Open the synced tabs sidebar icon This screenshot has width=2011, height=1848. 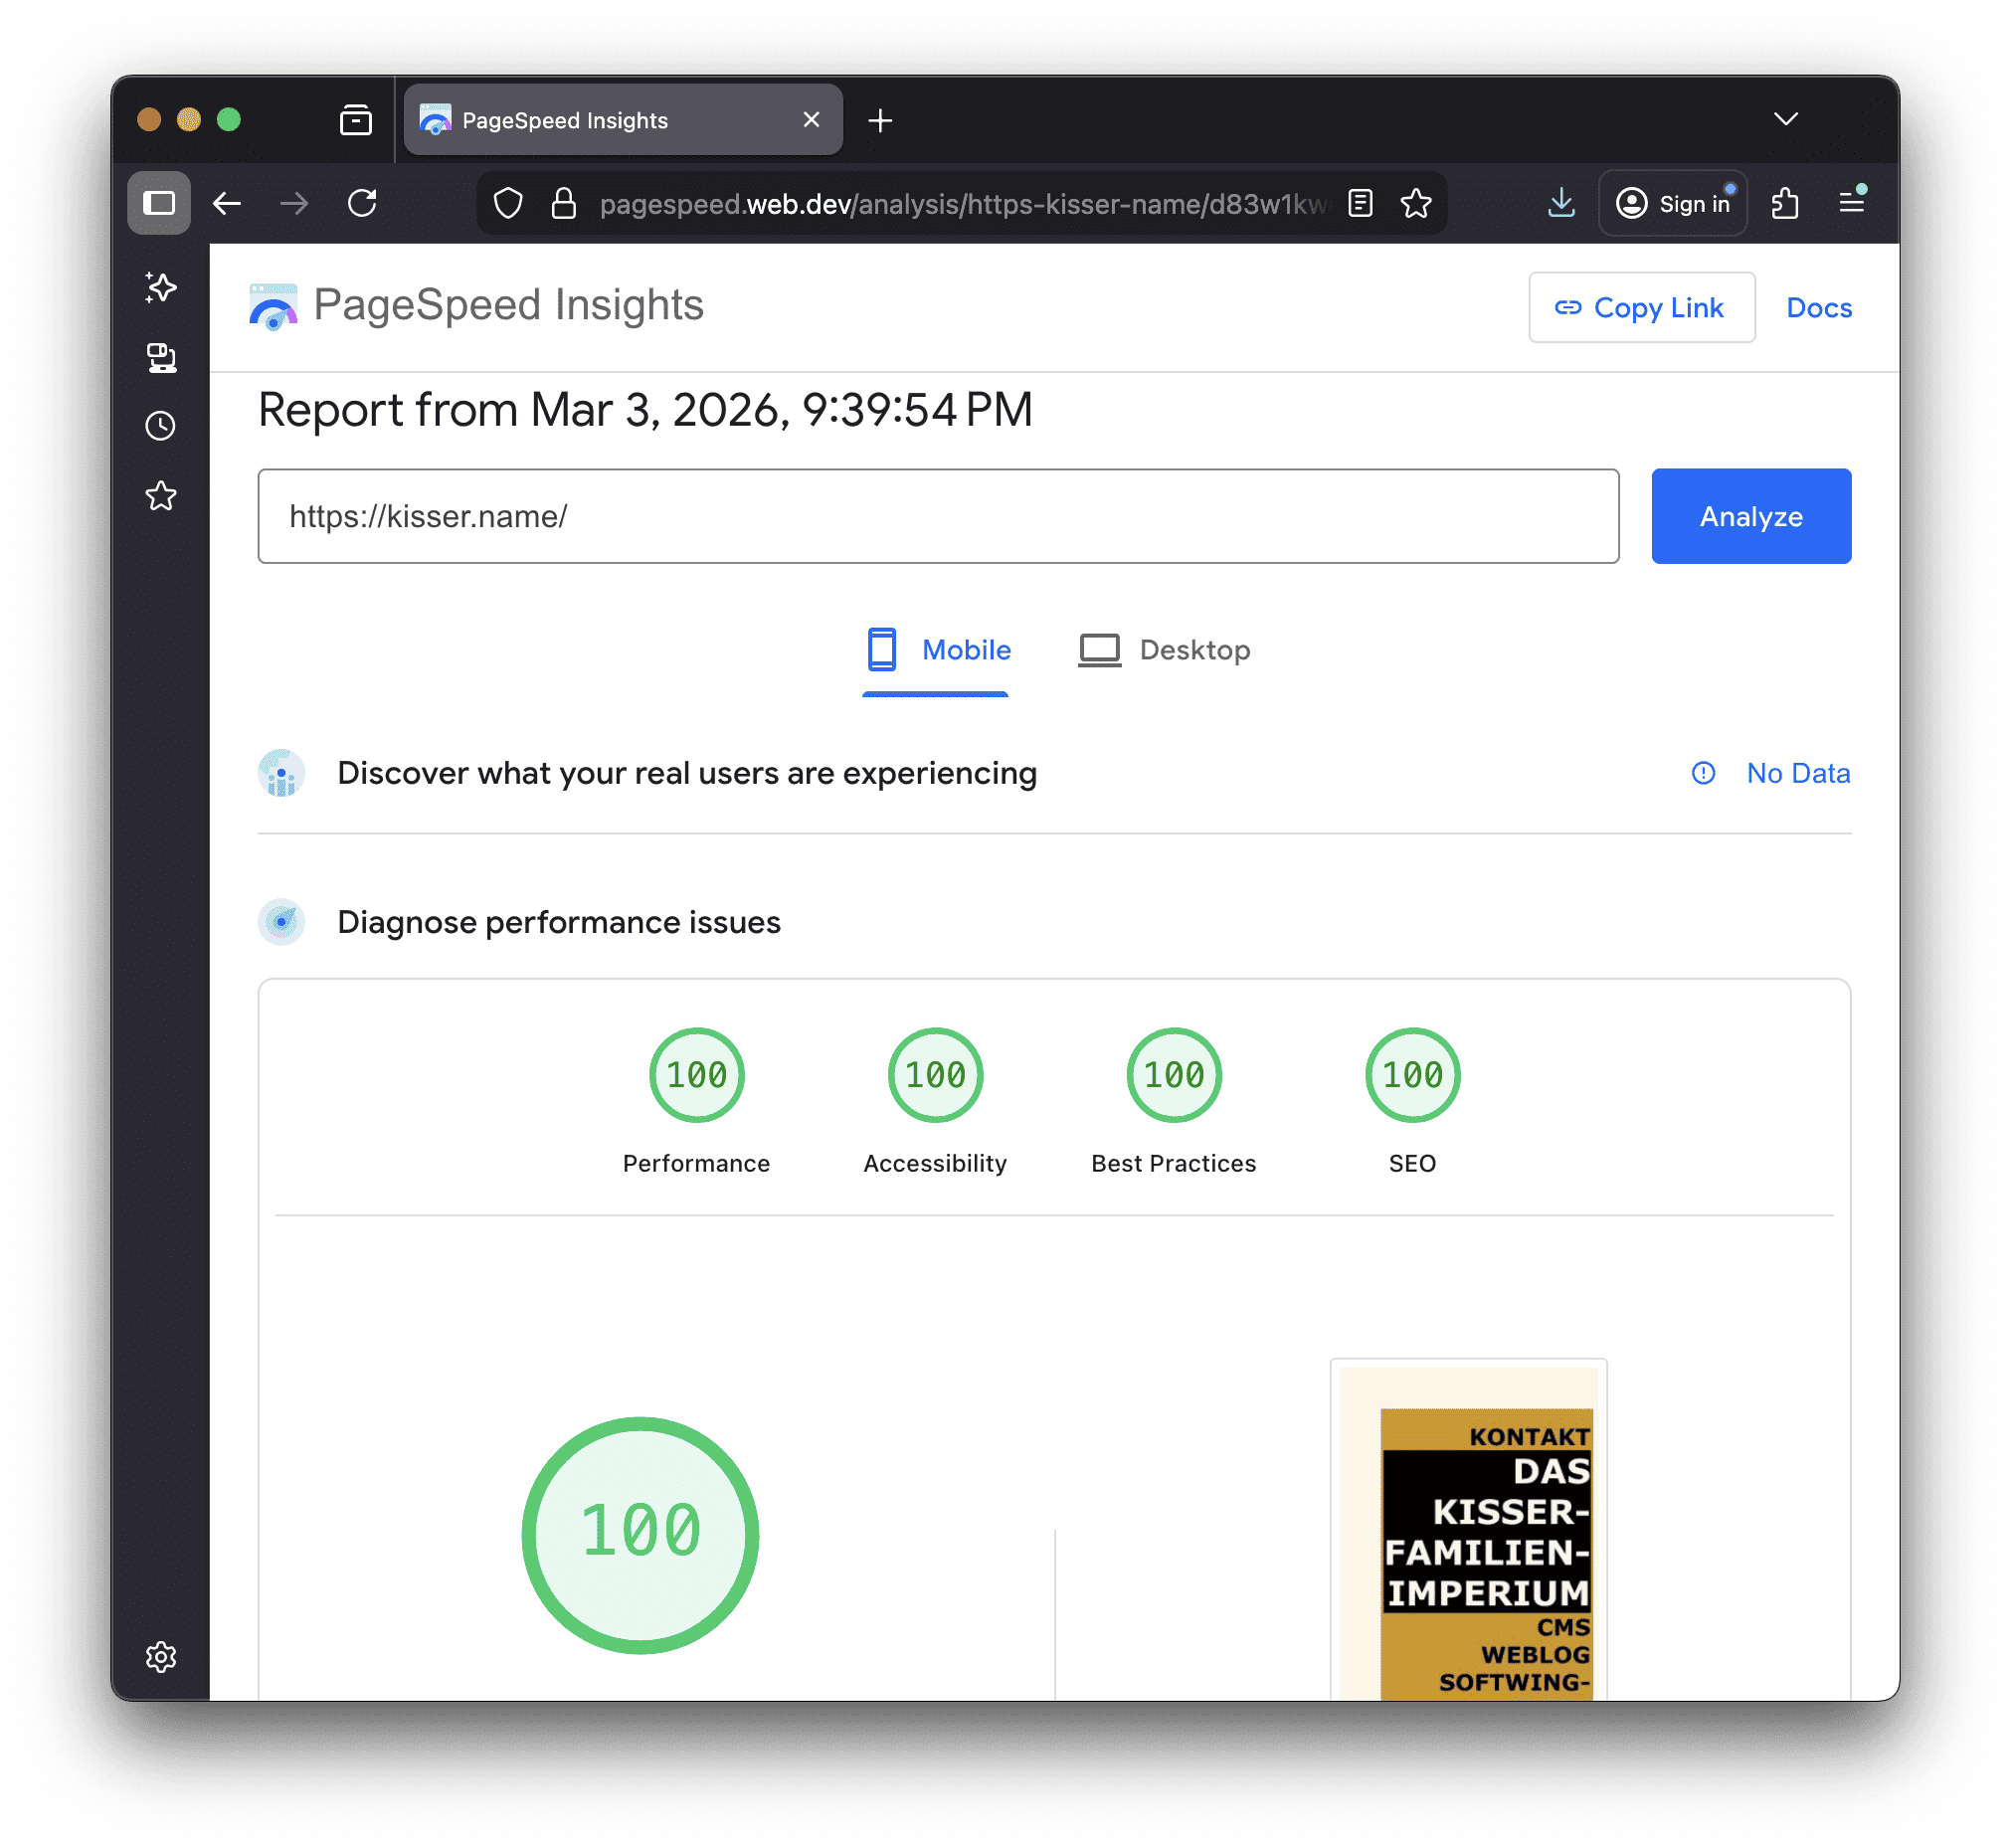(x=160, y=358)
